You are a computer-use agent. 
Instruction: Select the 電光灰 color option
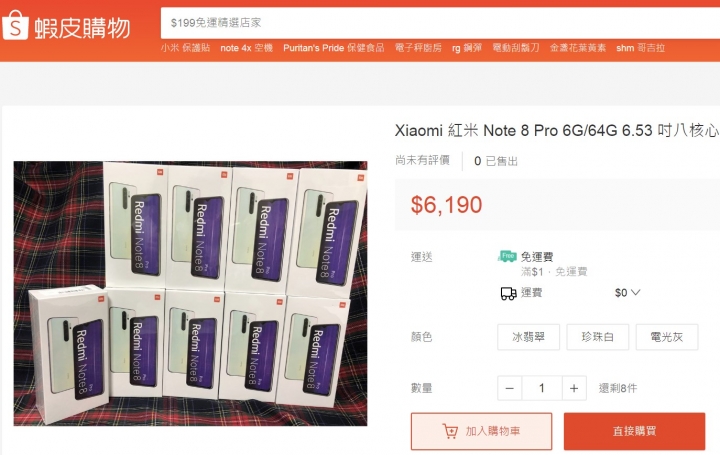click(x=667, y=337)
